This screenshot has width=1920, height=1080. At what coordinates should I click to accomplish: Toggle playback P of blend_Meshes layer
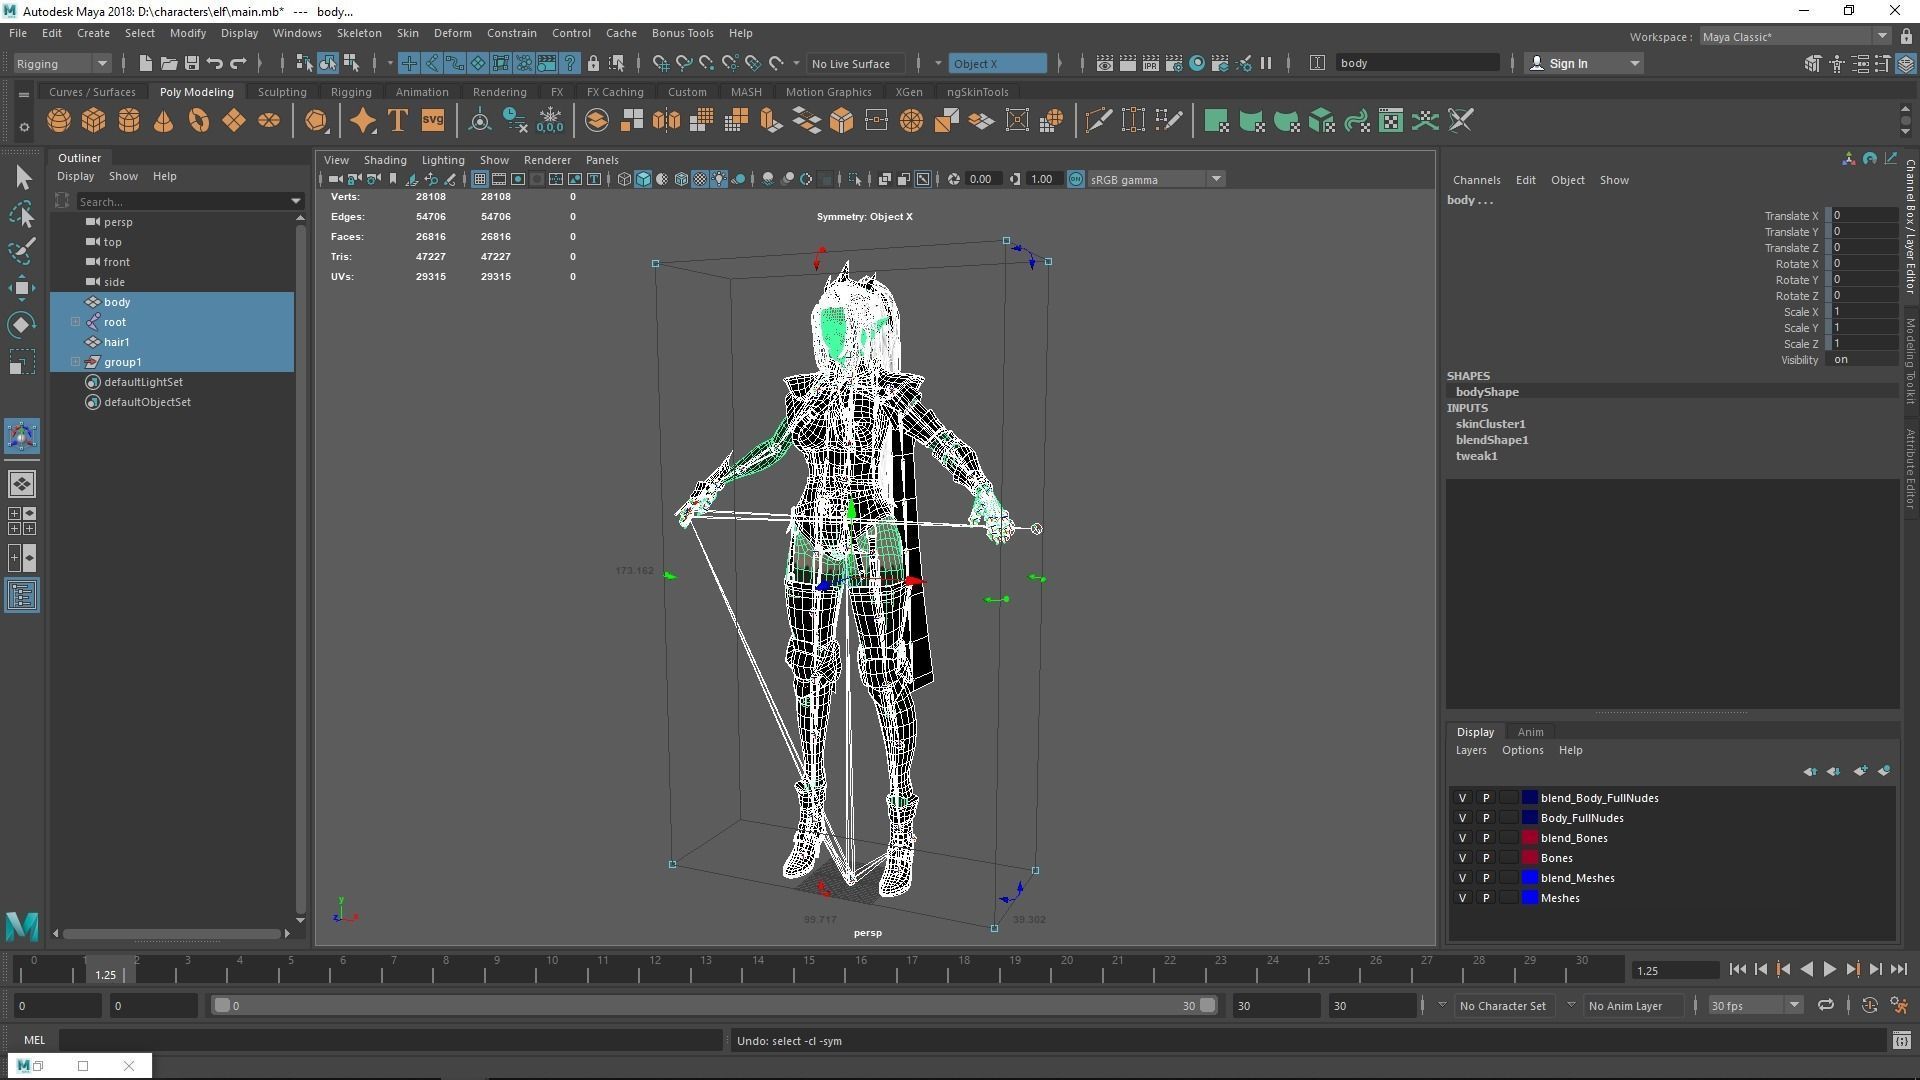[1486, 878]
